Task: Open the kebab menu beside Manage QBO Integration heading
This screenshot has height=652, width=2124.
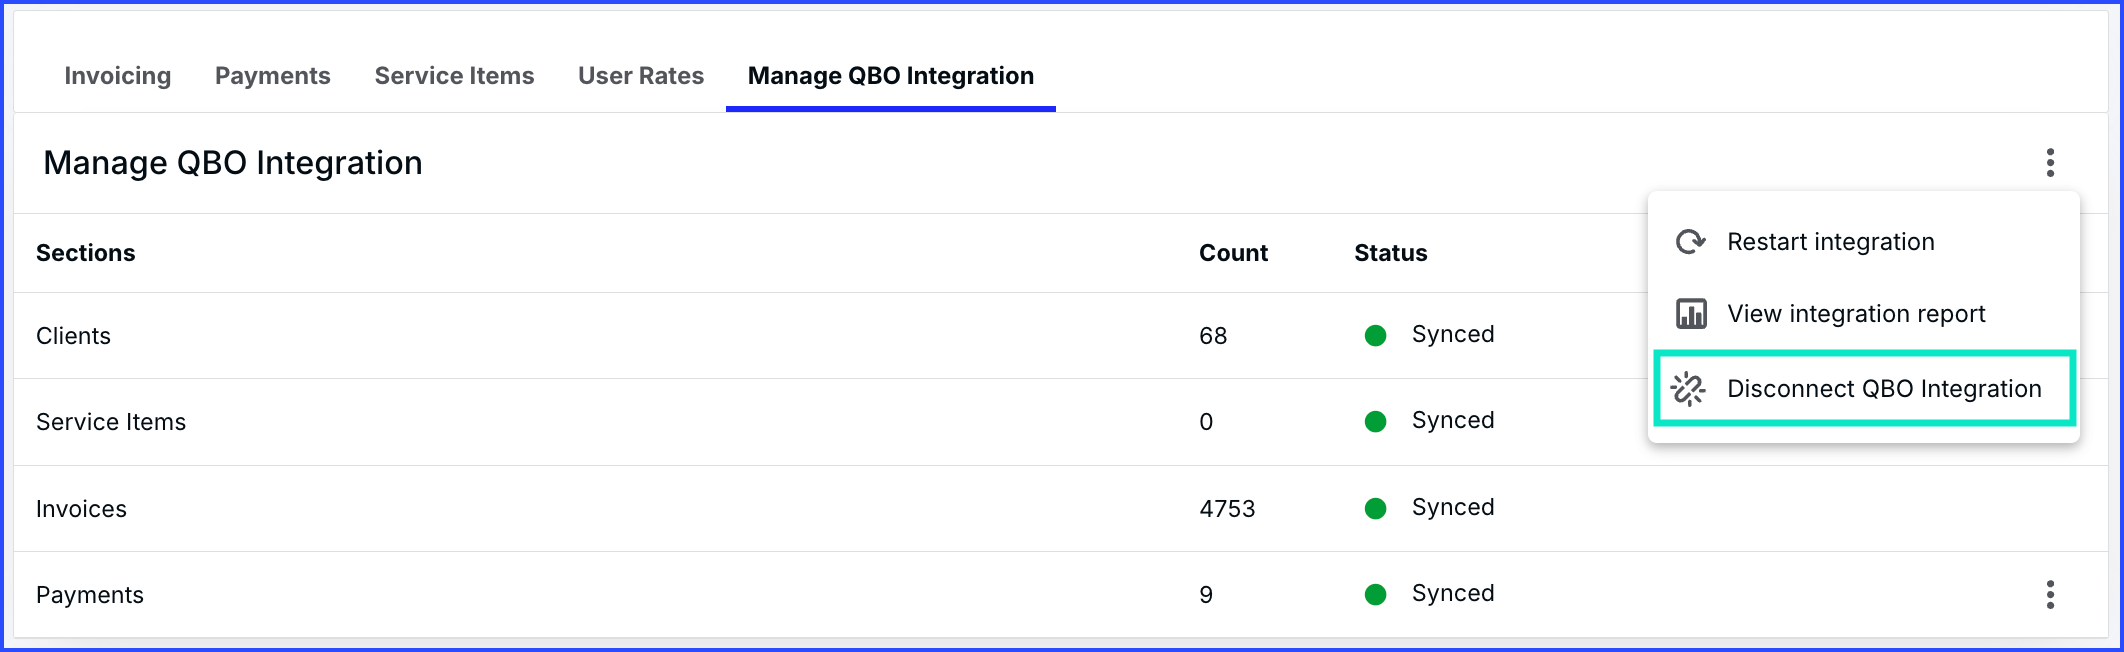Action: (2050, 163)
